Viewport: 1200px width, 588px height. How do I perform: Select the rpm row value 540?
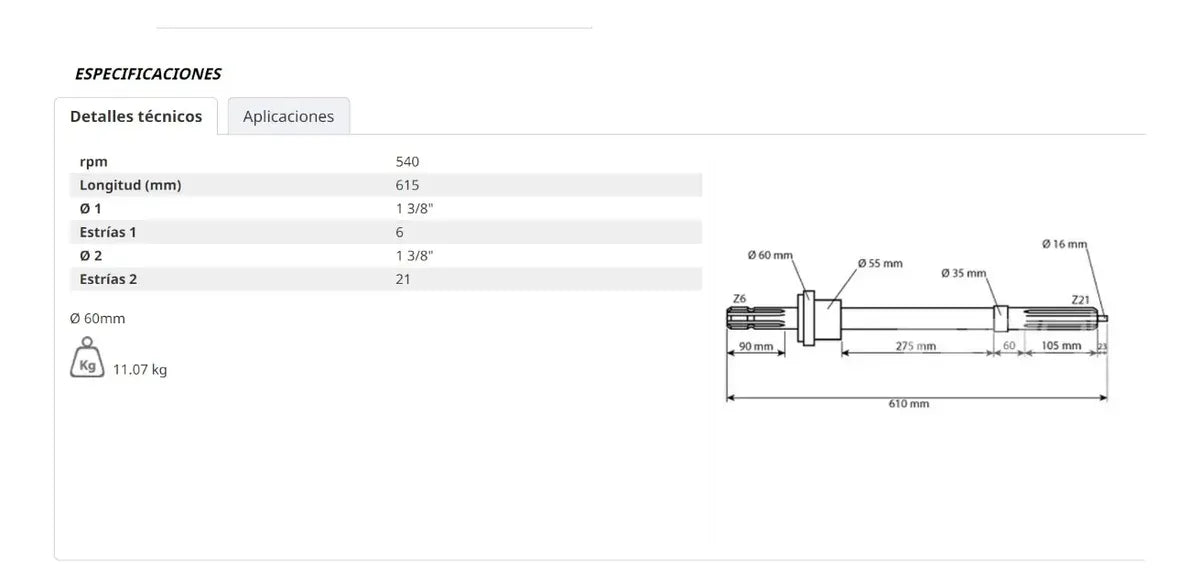(x=408, y=161)
